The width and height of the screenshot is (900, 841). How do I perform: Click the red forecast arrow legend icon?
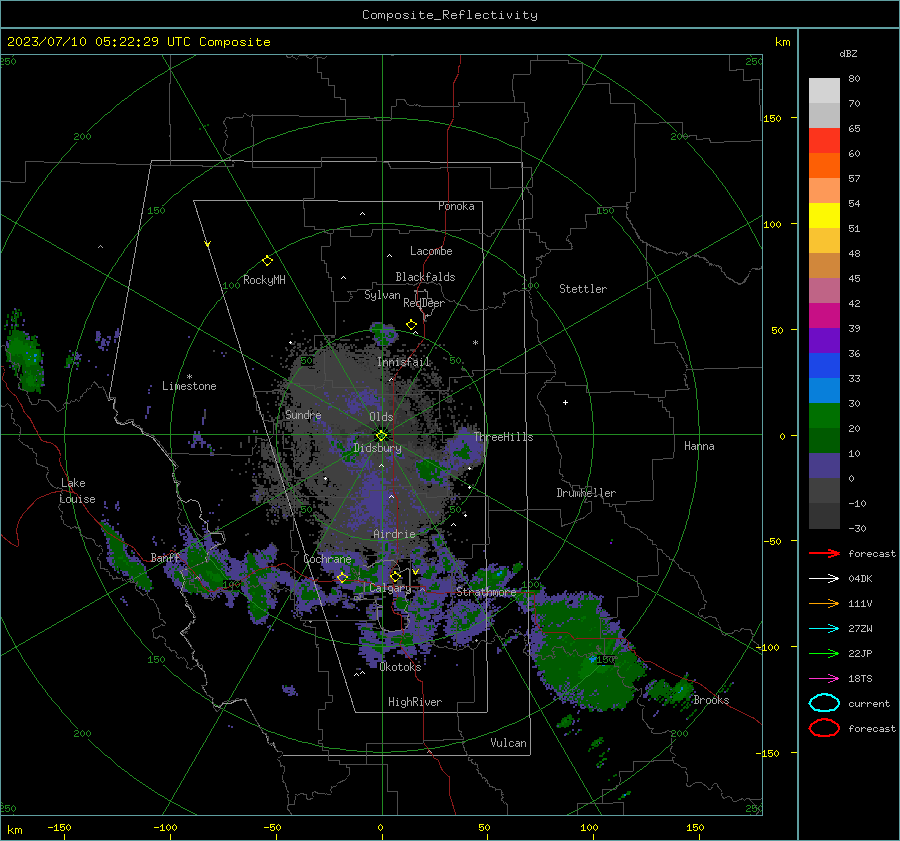coord(824,553)
